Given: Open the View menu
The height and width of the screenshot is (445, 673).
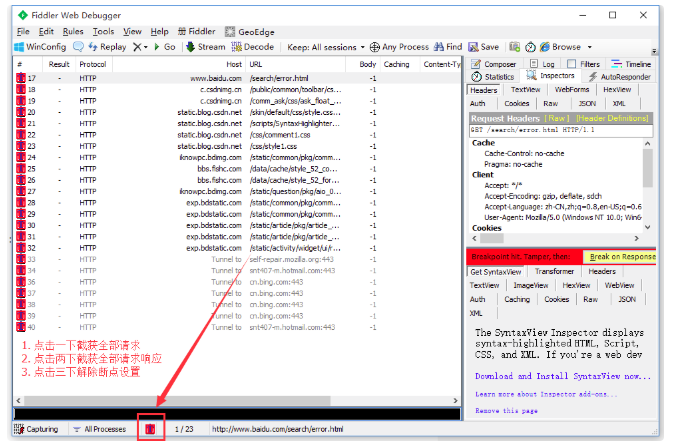Looking at the screenshot, I should tap(132, 32).
